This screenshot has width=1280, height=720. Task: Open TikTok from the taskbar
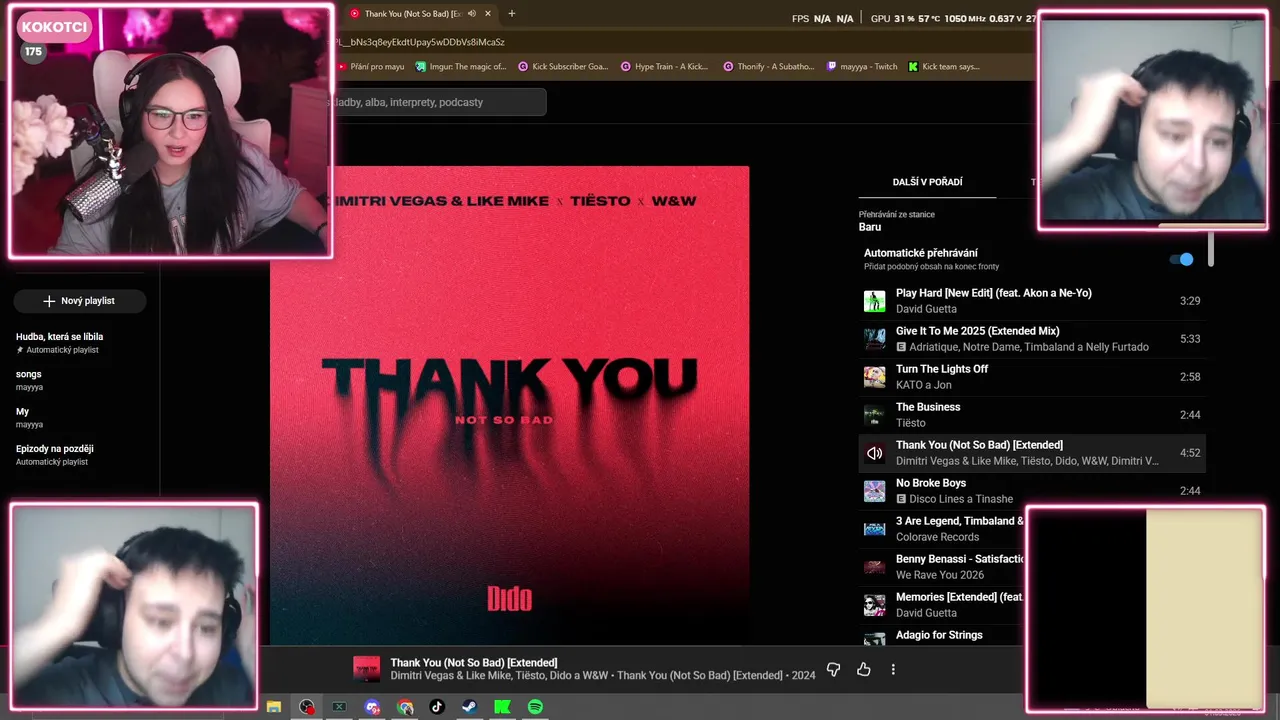pos(437,707)
